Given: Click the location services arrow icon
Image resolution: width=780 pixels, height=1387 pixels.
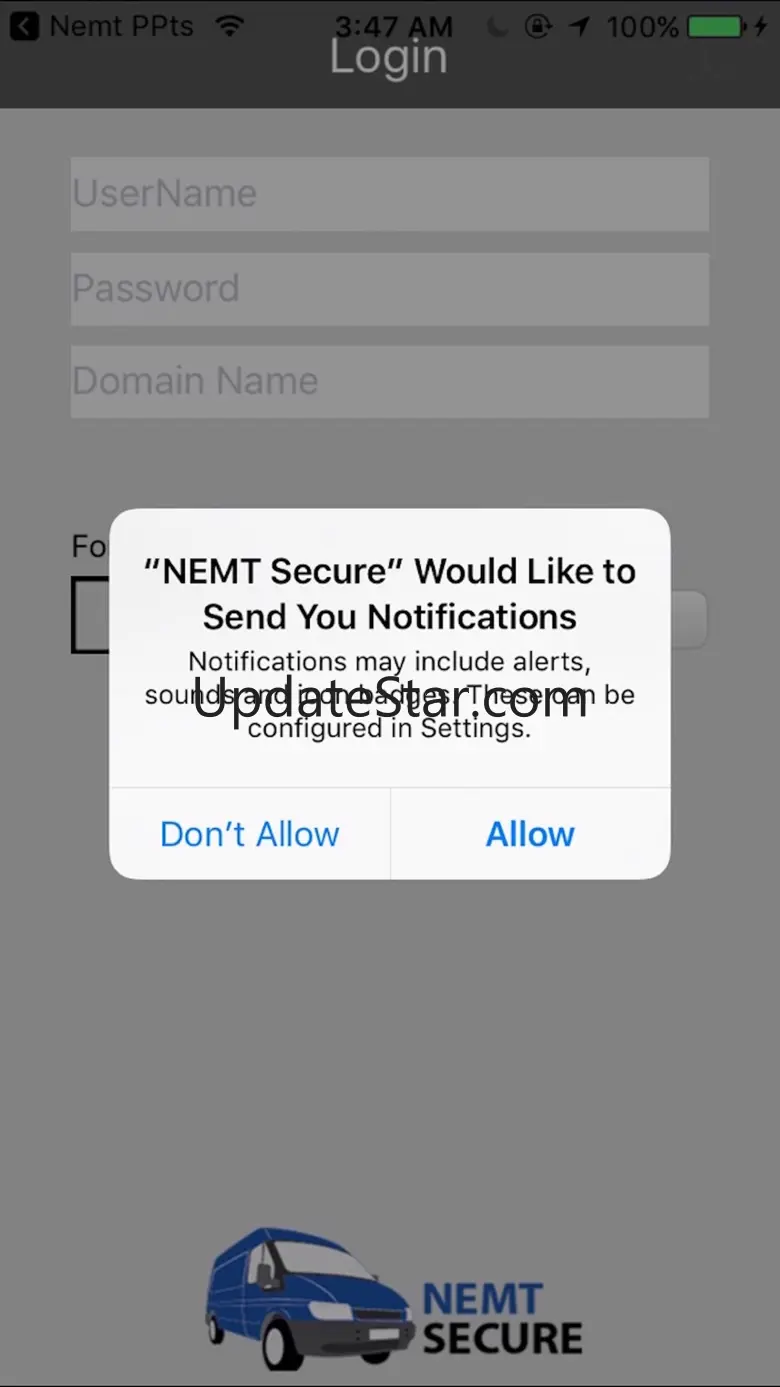Looking at the screenshot, I should pyautogui.click(x=579, y=27).
